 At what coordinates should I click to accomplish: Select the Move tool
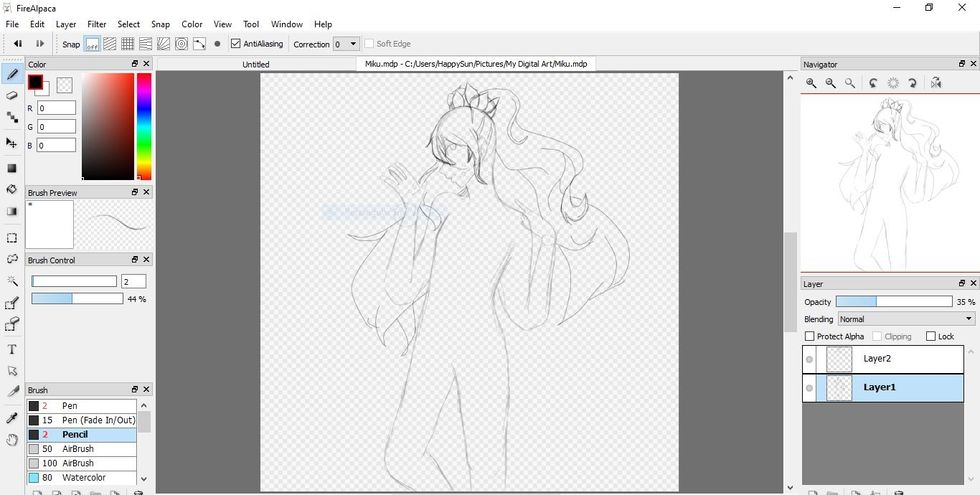[12, 142]
